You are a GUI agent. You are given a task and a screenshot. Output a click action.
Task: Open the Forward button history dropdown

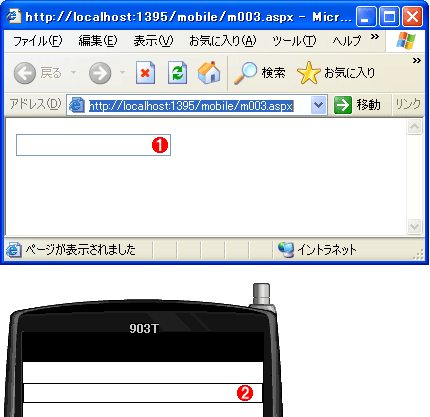(122, 72)
